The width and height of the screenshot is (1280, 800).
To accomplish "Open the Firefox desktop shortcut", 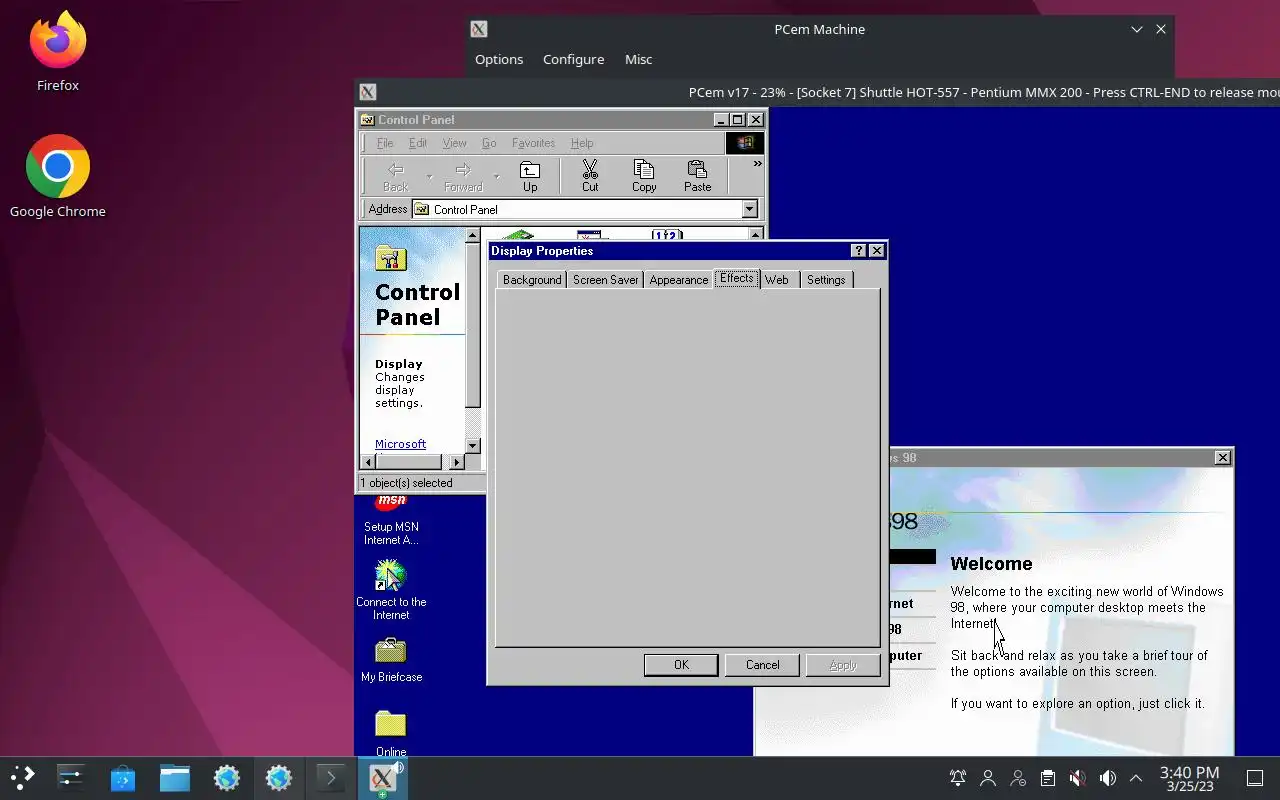I will [x=58, y=52].
